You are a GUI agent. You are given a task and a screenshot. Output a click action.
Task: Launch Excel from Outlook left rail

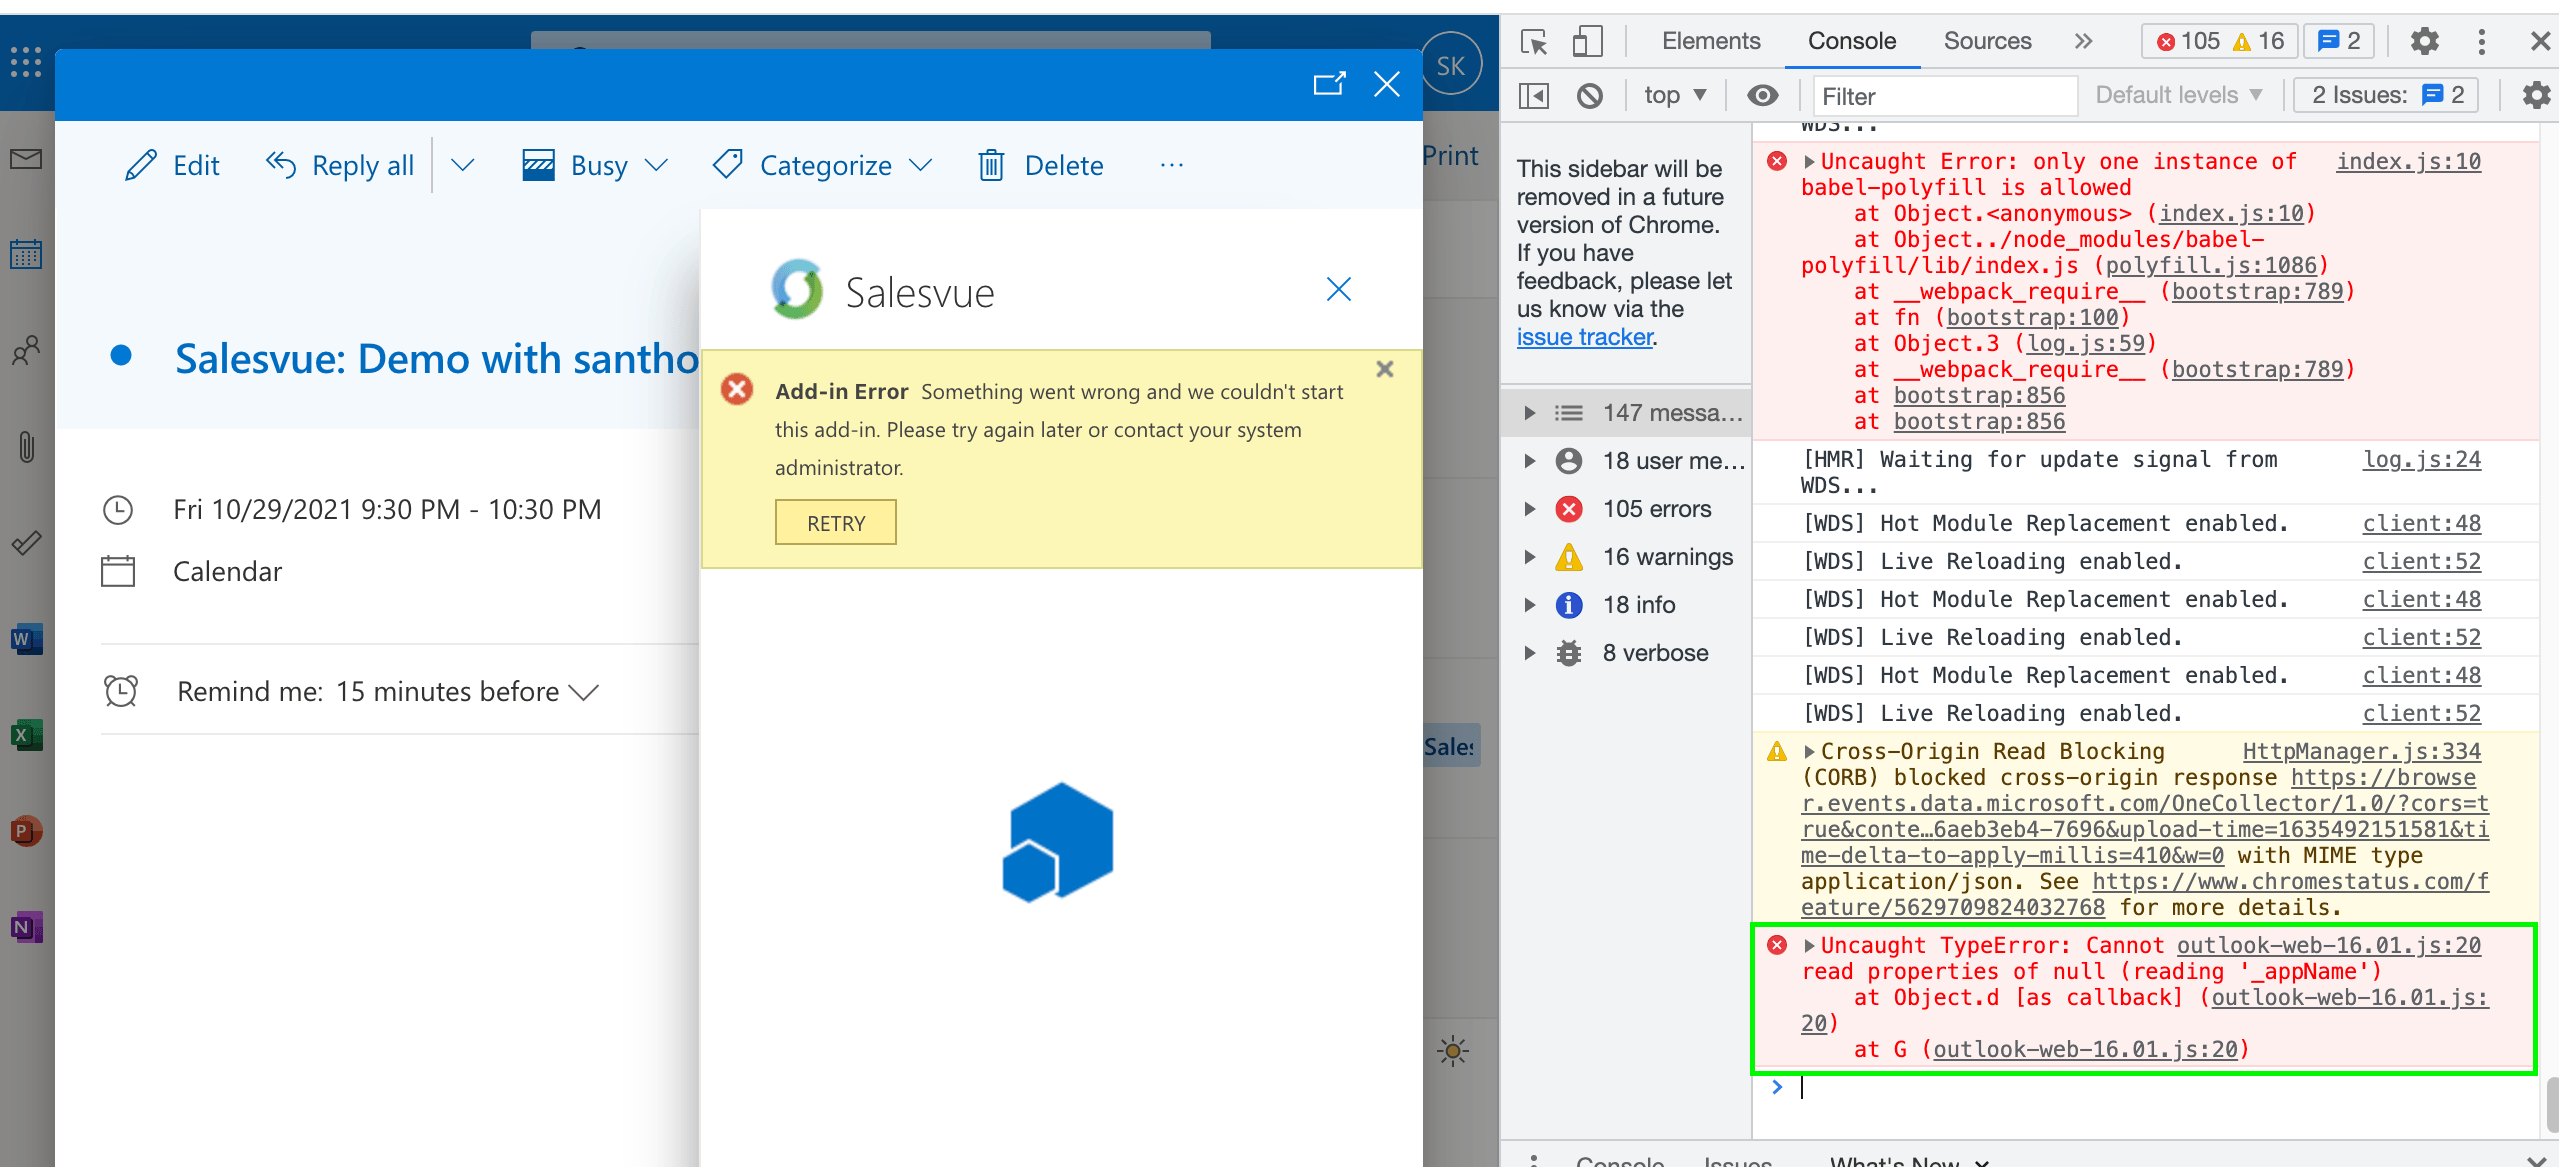(26, 734)
